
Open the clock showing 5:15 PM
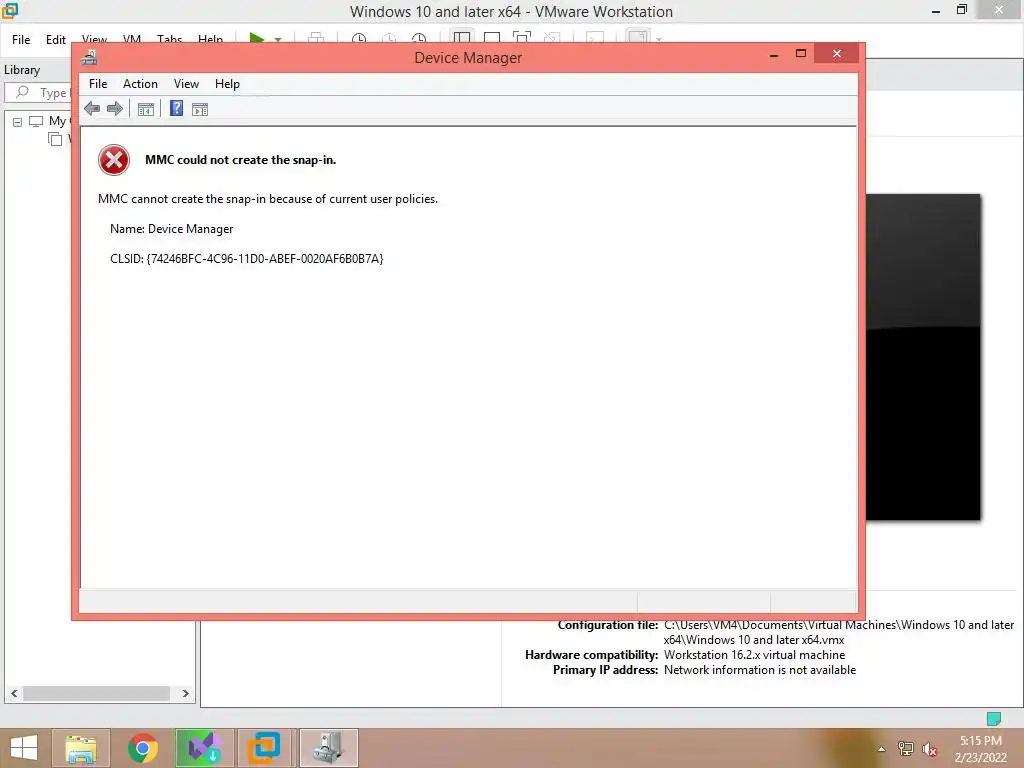click(980, 749)
